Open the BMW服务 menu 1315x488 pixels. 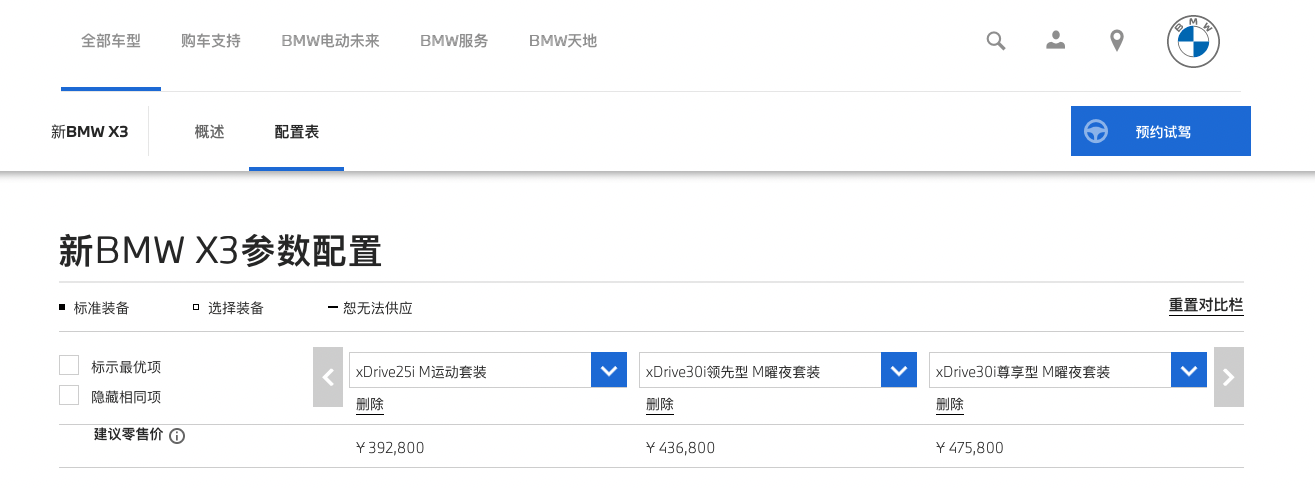[454, 41]
